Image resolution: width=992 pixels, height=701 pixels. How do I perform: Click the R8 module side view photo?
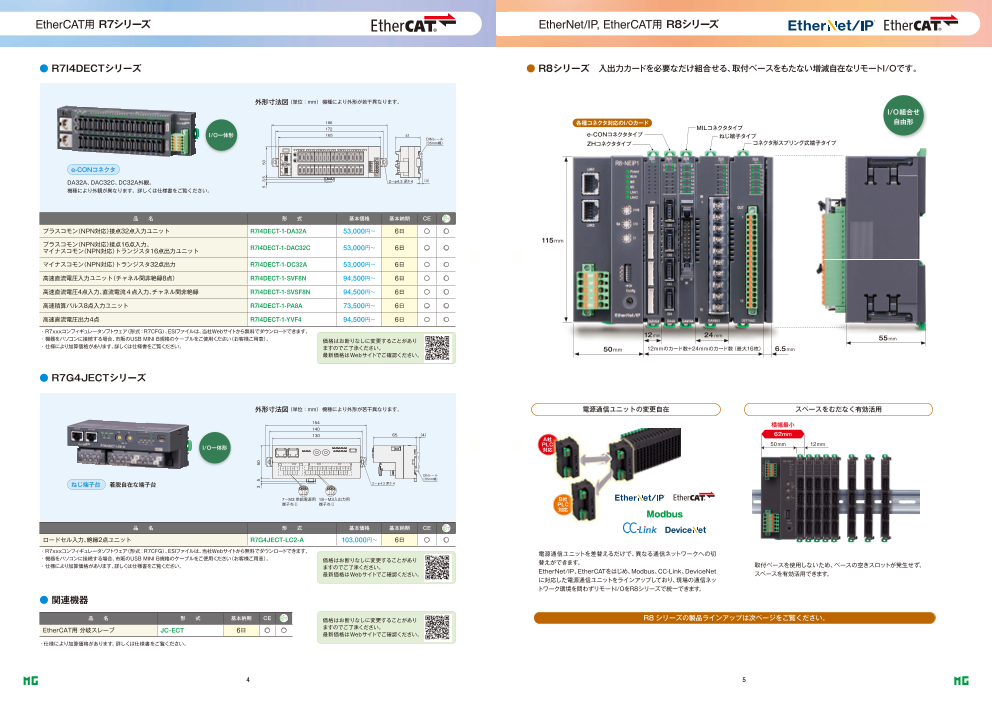[x=874, y=240]
